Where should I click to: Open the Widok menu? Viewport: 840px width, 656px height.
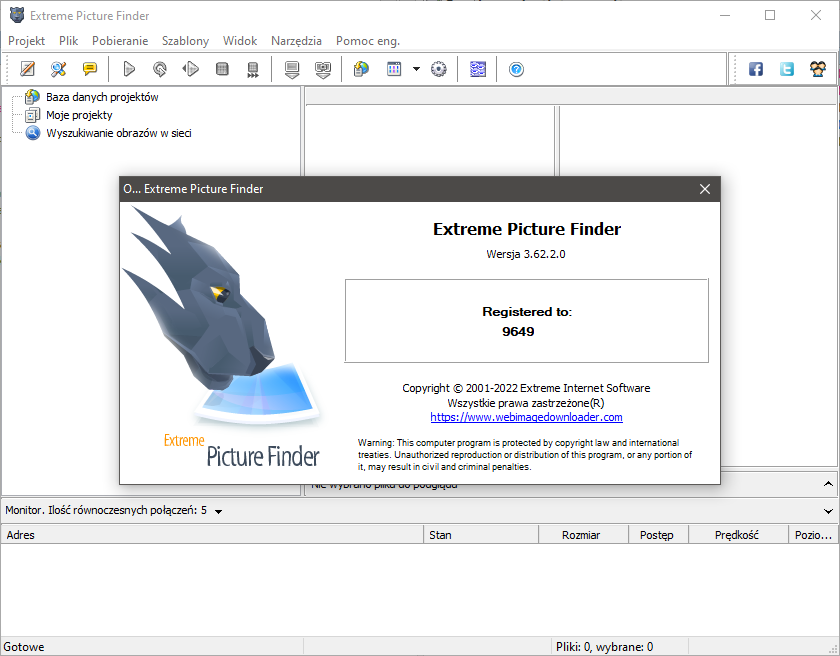click(240, 41)
